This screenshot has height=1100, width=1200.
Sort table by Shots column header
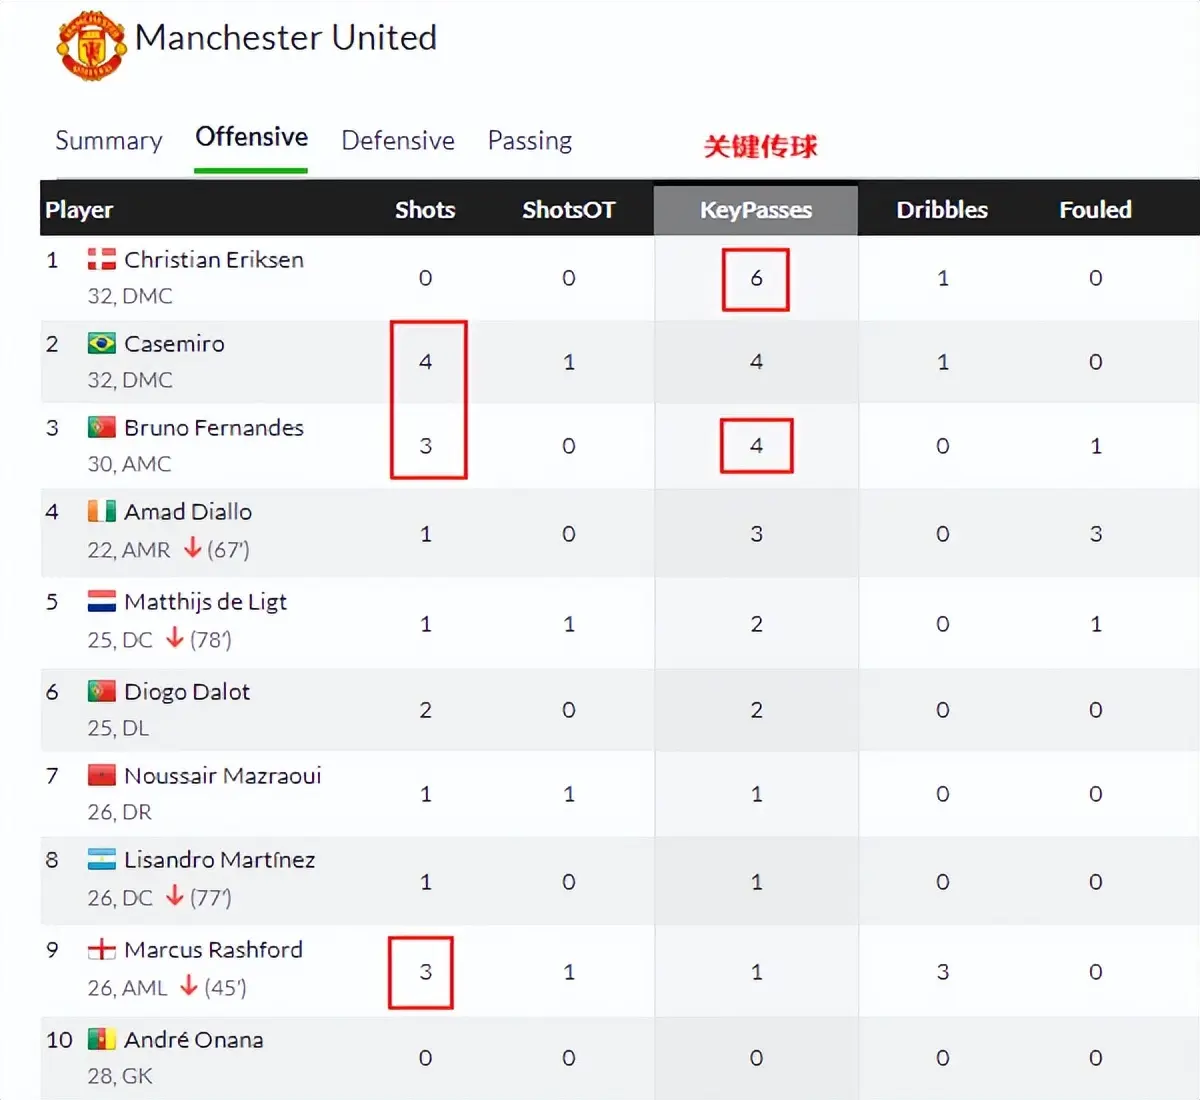425,210
